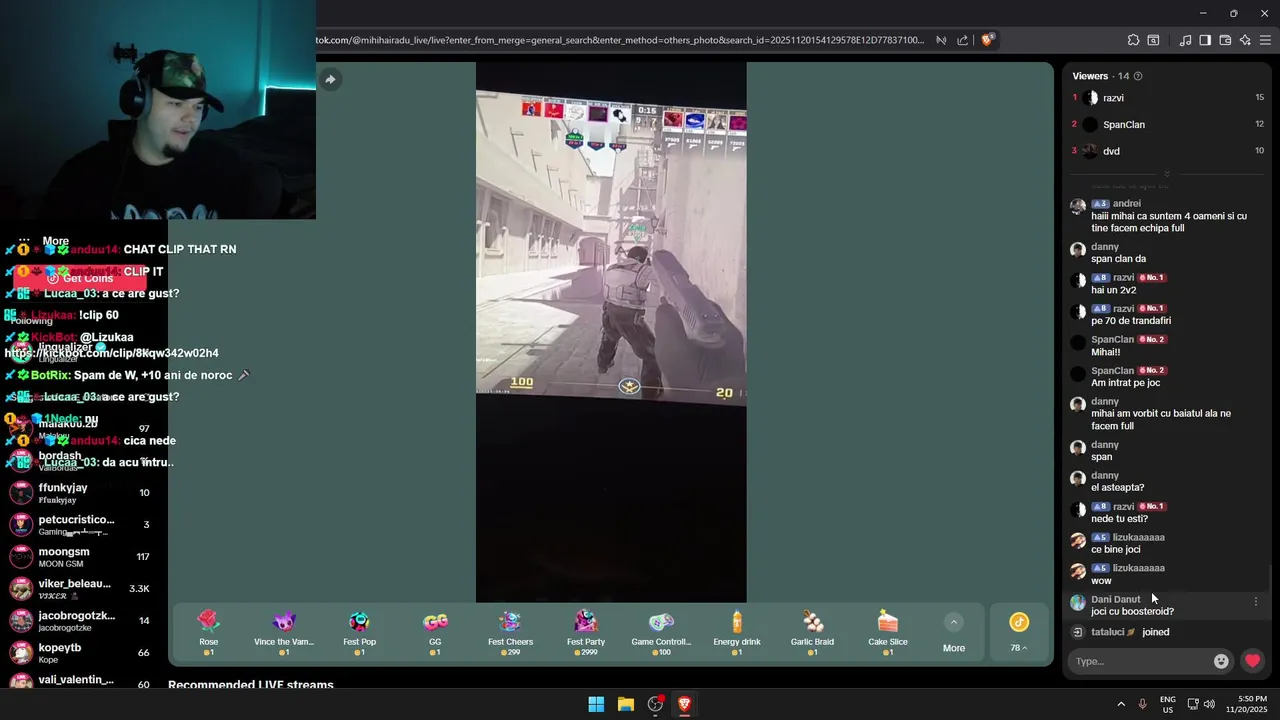Image resolution: width=1280 pixels, height=720 pixels.
Task: Click username andrei in chat
Action: pyautogui.click(x=1127, y=204)
